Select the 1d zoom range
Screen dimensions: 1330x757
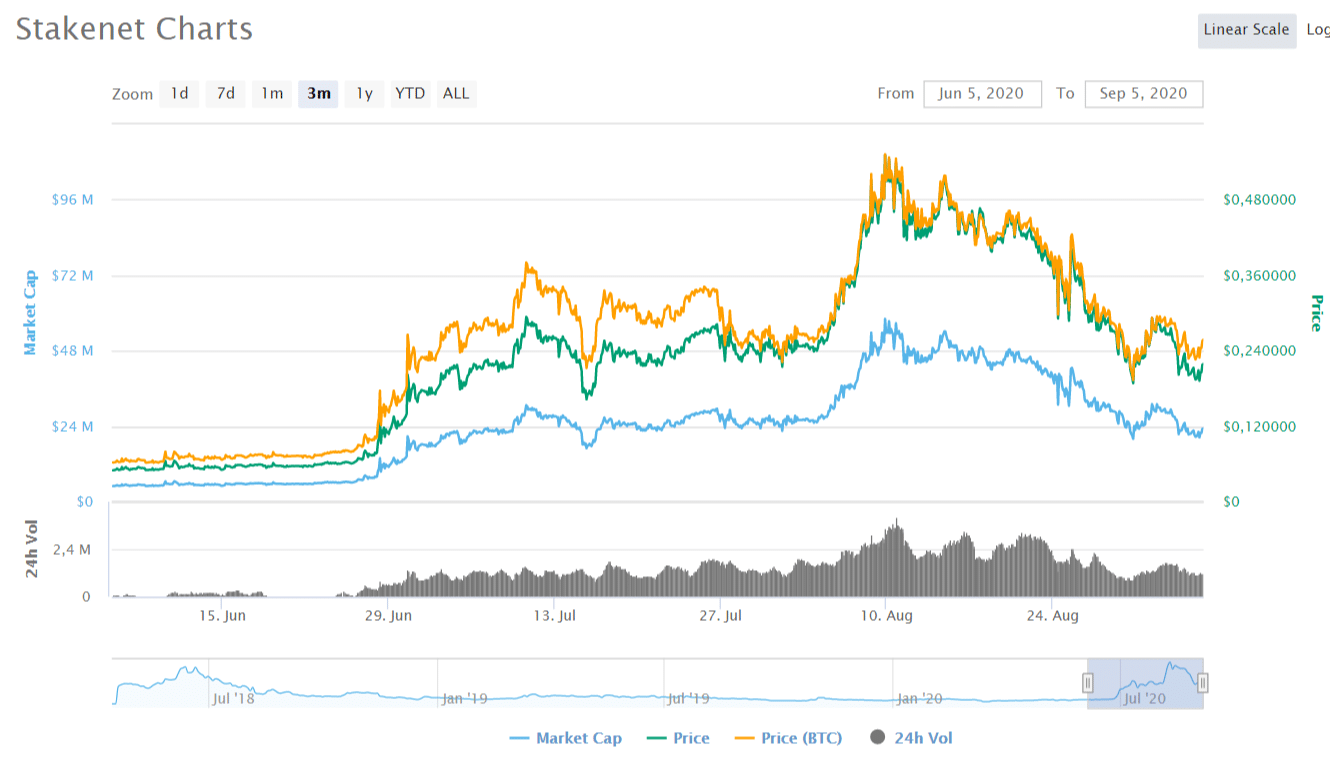click(x=179, y=94)
